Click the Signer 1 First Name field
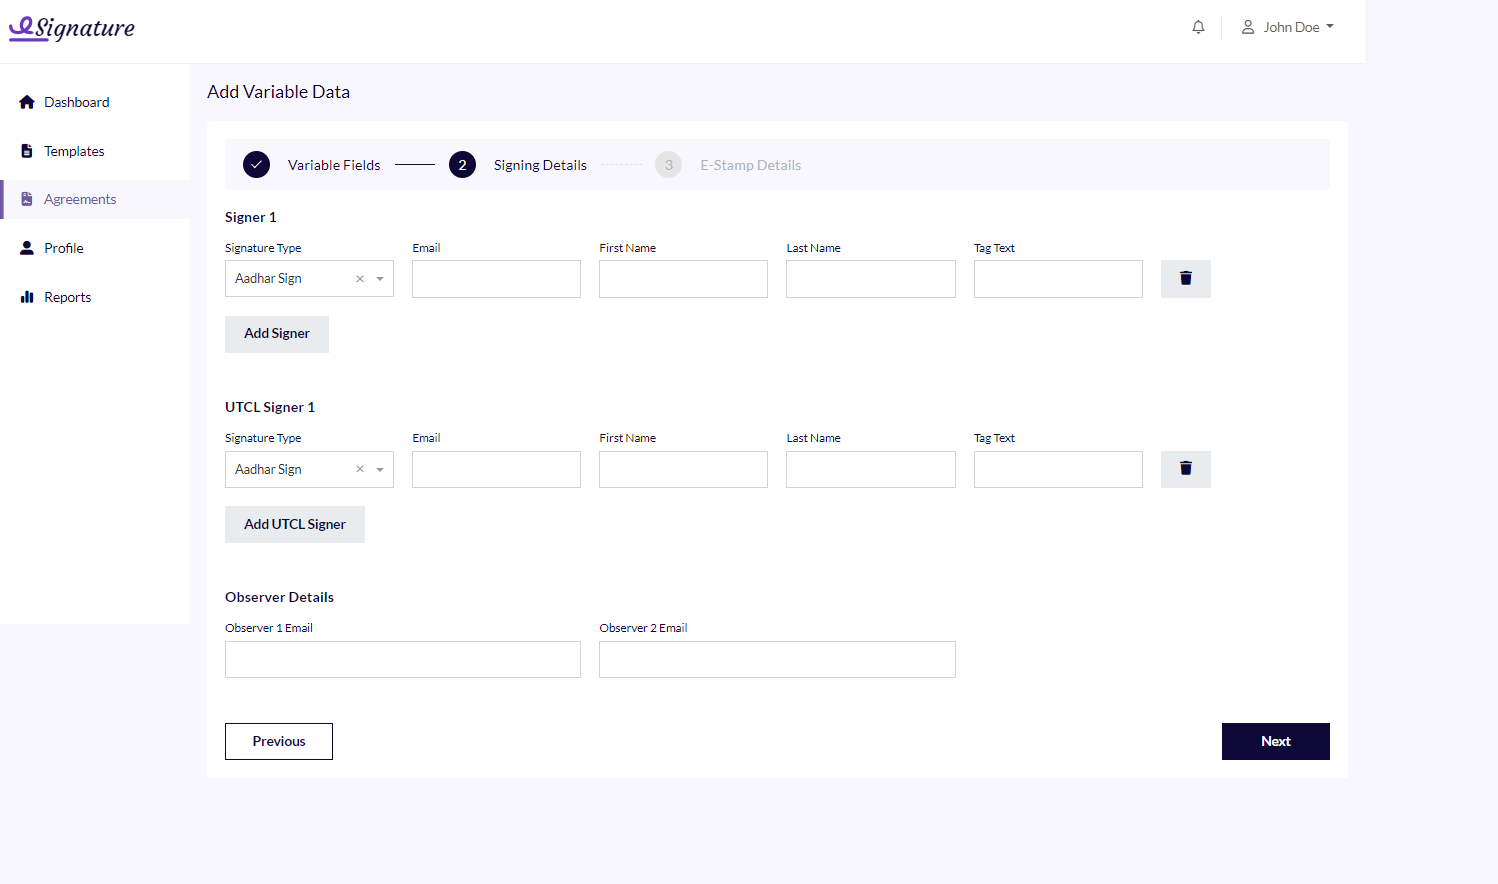The image size is (1498, 884). click(683, 279)
